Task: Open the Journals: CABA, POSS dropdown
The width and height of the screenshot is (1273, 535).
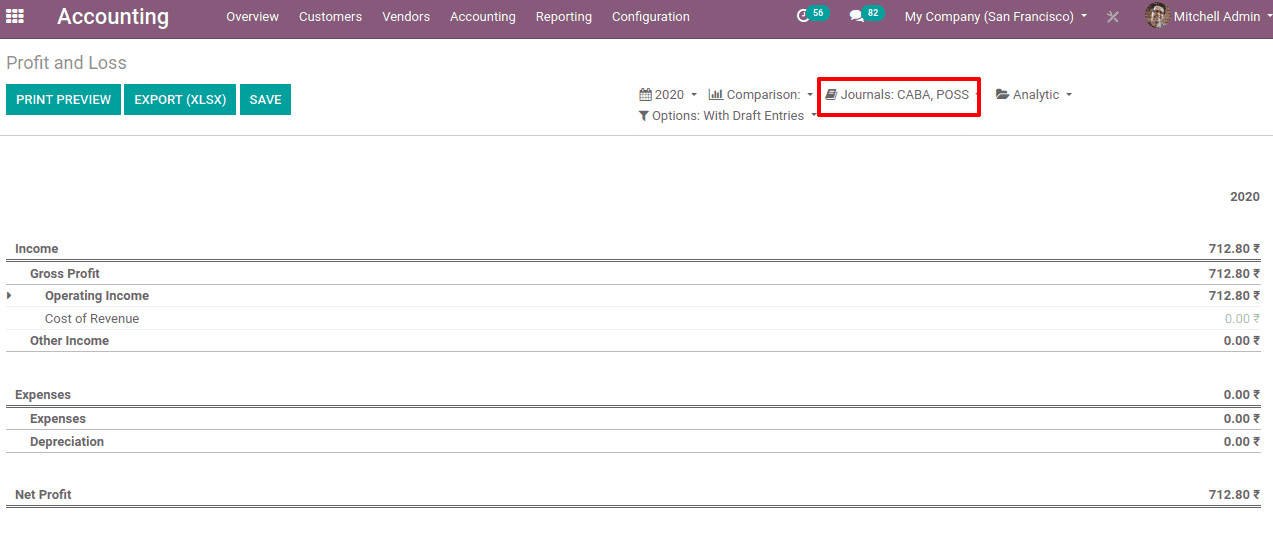Action: [x=902, y=95]
